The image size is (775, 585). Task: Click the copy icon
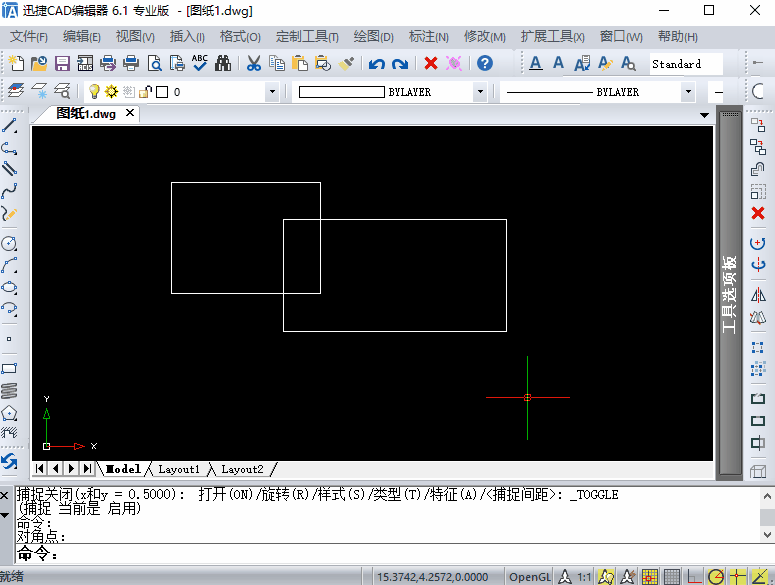[x=277, y=63]
